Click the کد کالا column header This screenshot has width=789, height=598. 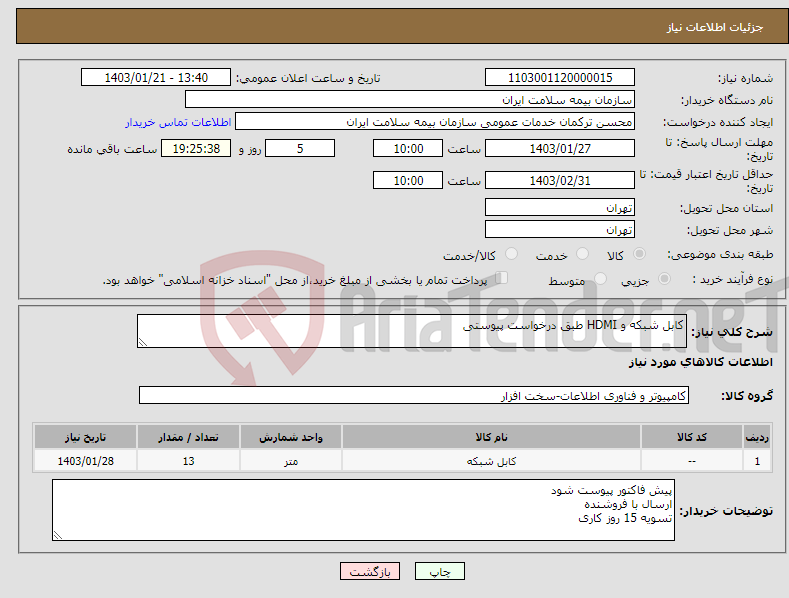click(692, 437)
